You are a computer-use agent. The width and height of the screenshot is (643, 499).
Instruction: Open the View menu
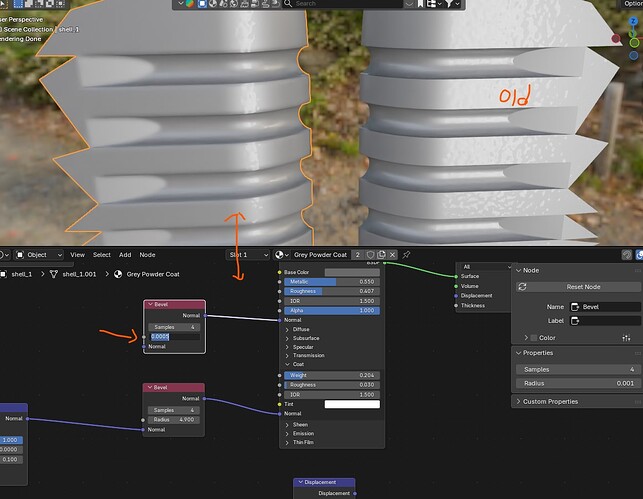(x=77, y=255)
